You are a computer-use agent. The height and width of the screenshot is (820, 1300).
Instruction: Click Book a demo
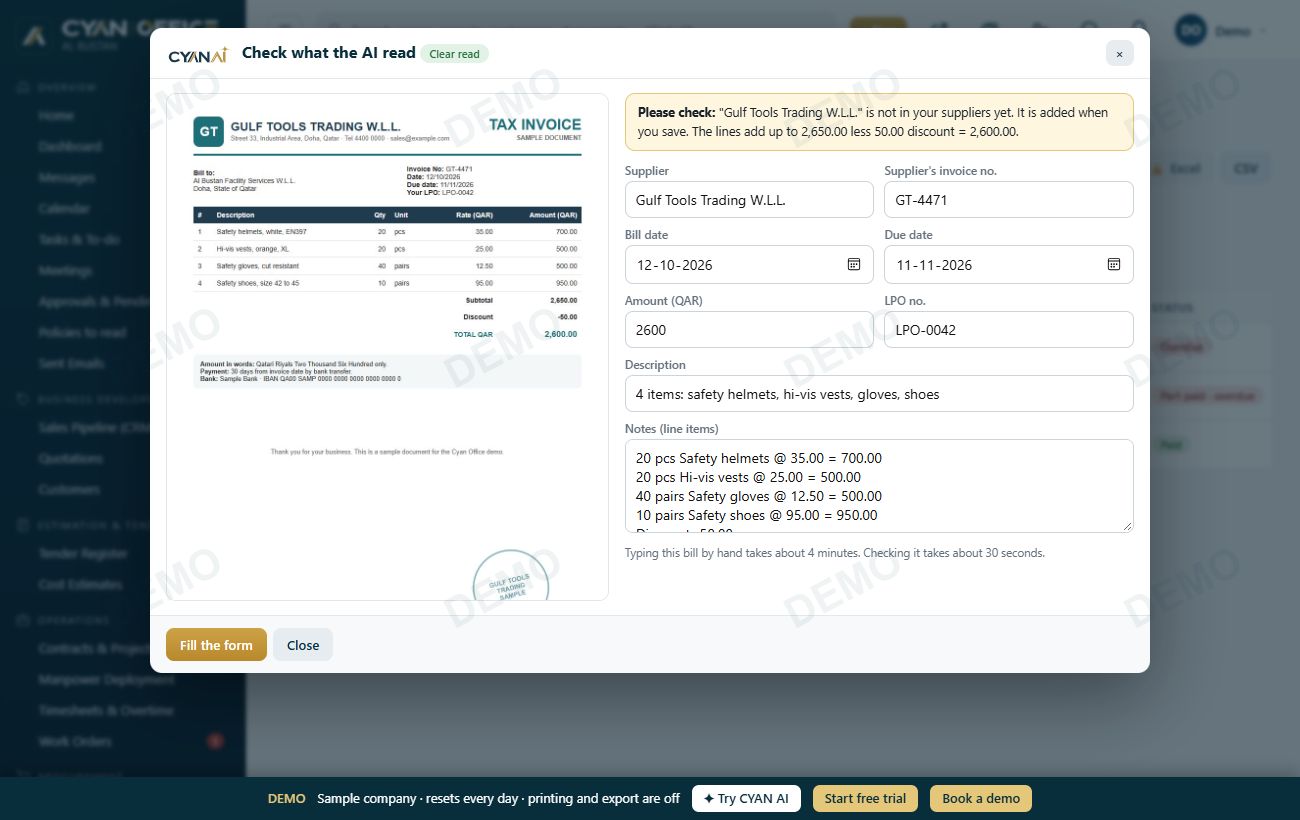[981, 798]
